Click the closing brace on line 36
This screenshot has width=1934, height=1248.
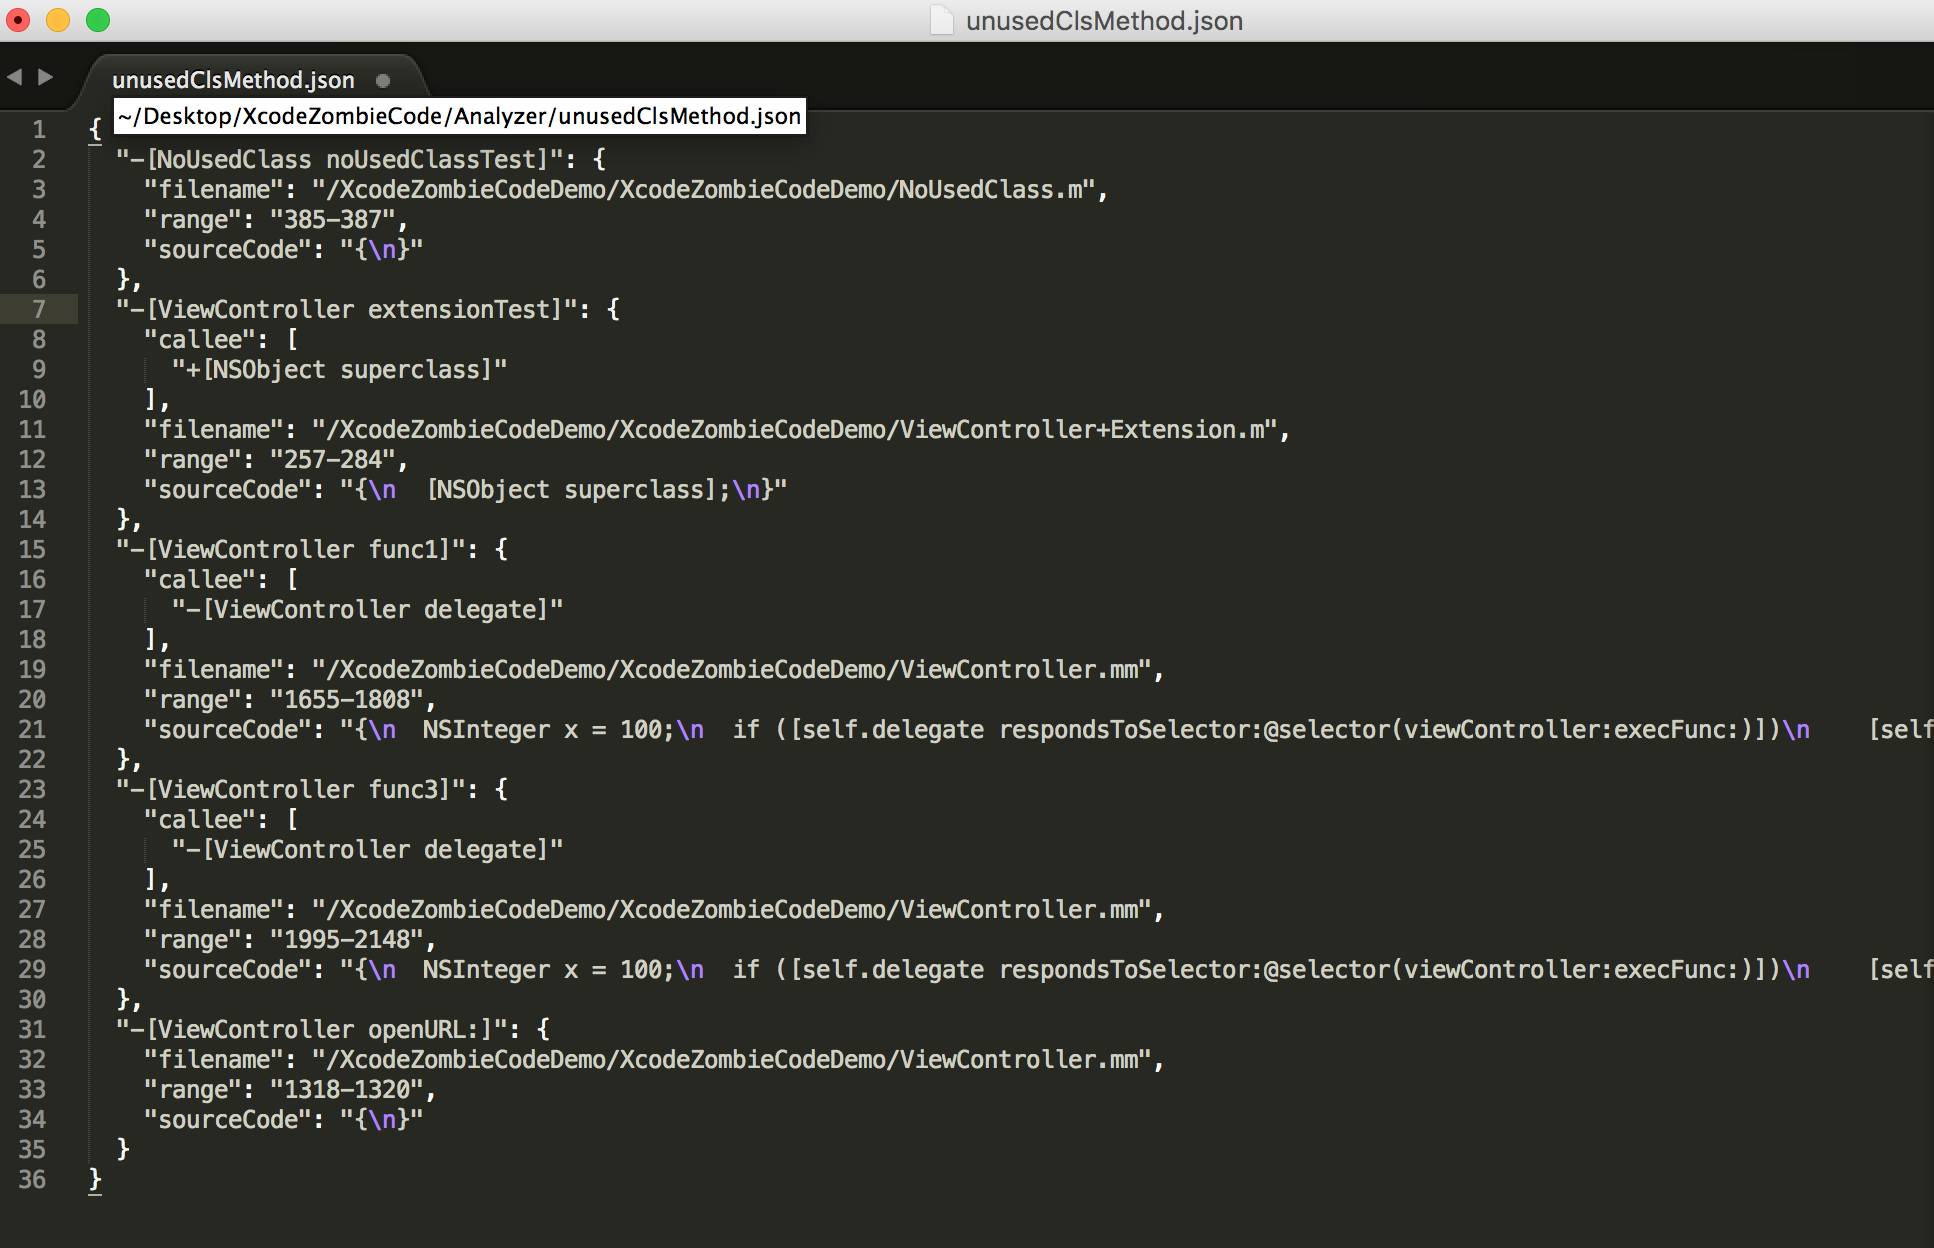tap(95, 1179)
